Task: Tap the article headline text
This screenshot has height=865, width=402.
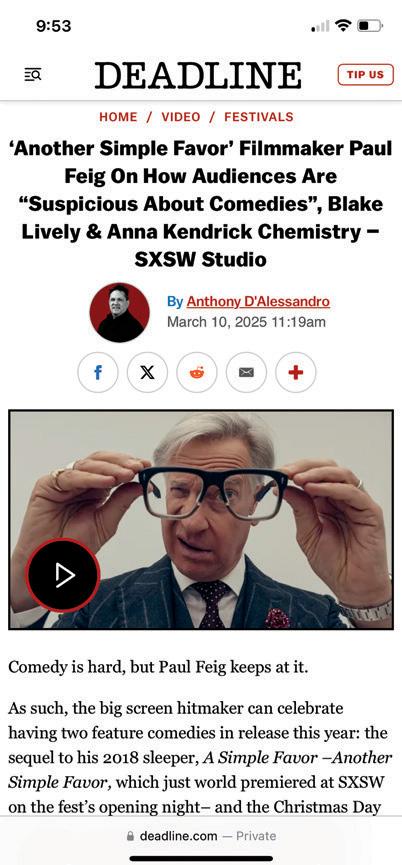Action: [201, 204]
